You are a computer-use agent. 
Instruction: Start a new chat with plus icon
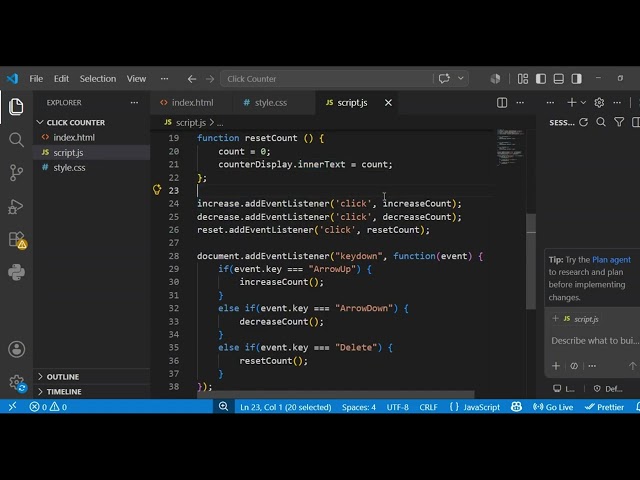[572, 102]
